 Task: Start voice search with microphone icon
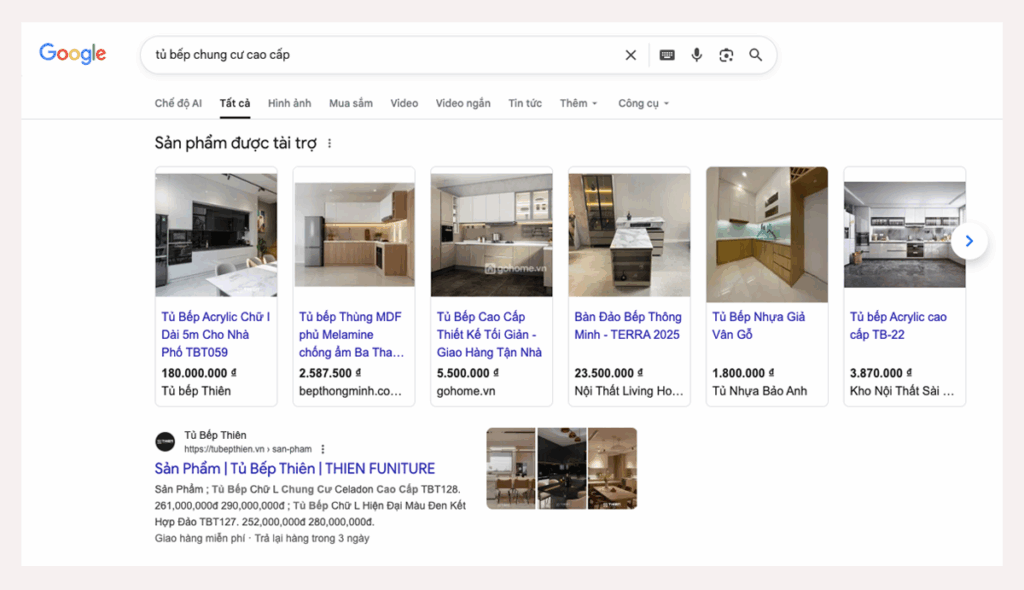point(697,55)
